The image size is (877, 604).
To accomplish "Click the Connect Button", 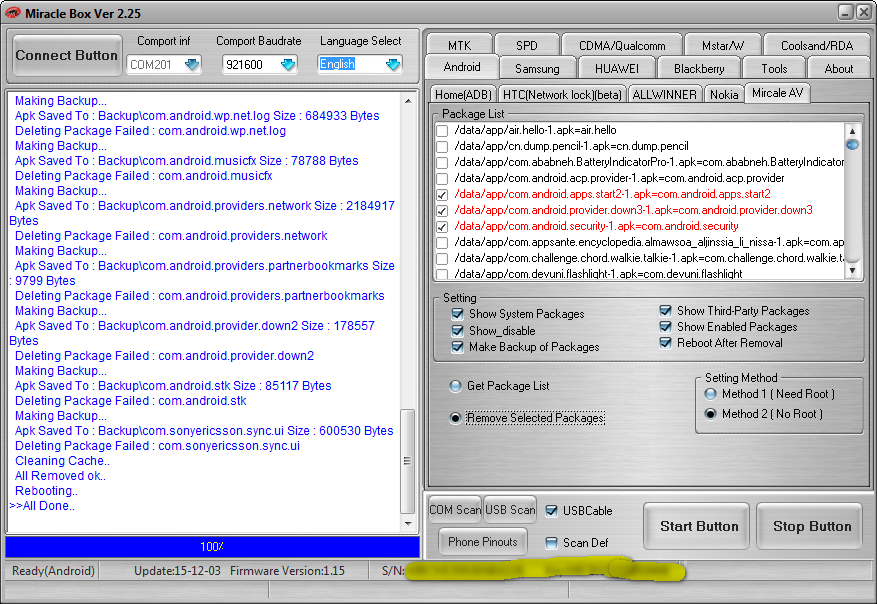I will point(67,55).
